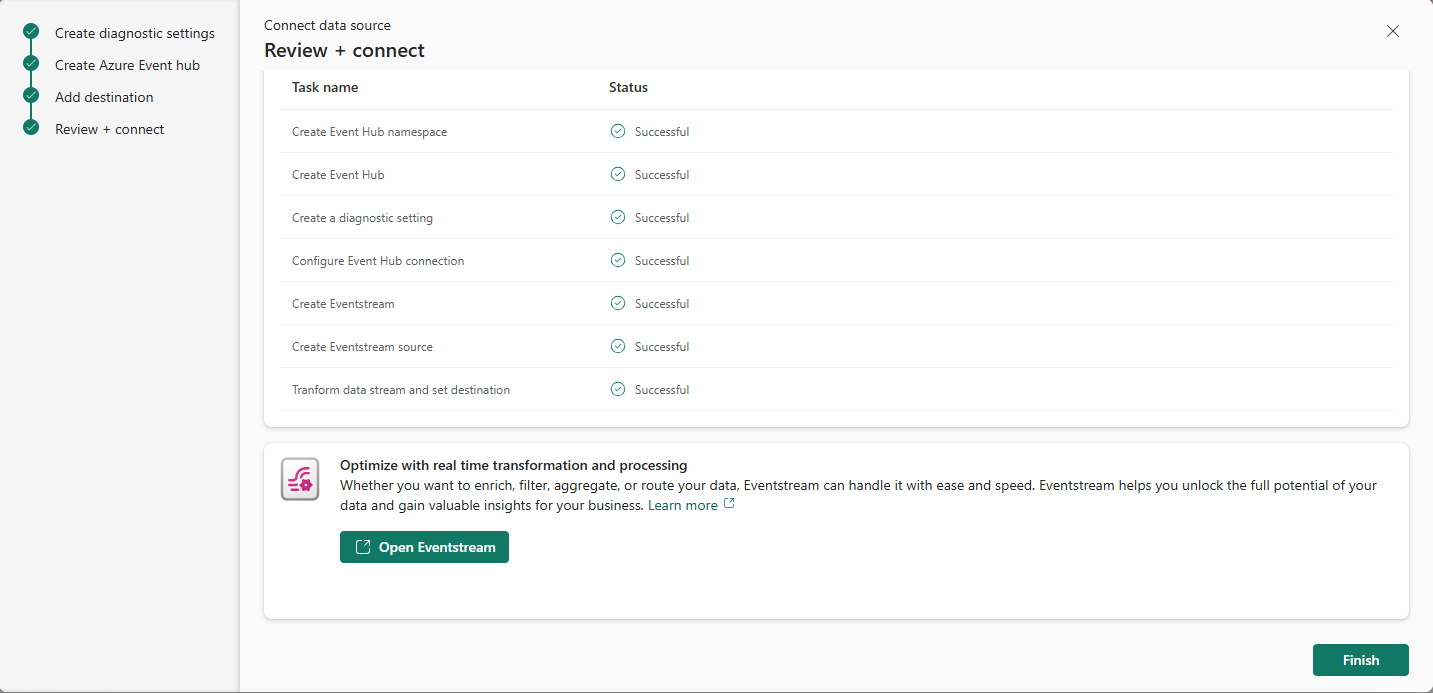Click the Create Event Hub namespace success checkmark
The height and width of the screenshot is (693, 1433).
[x=618, y=131]
